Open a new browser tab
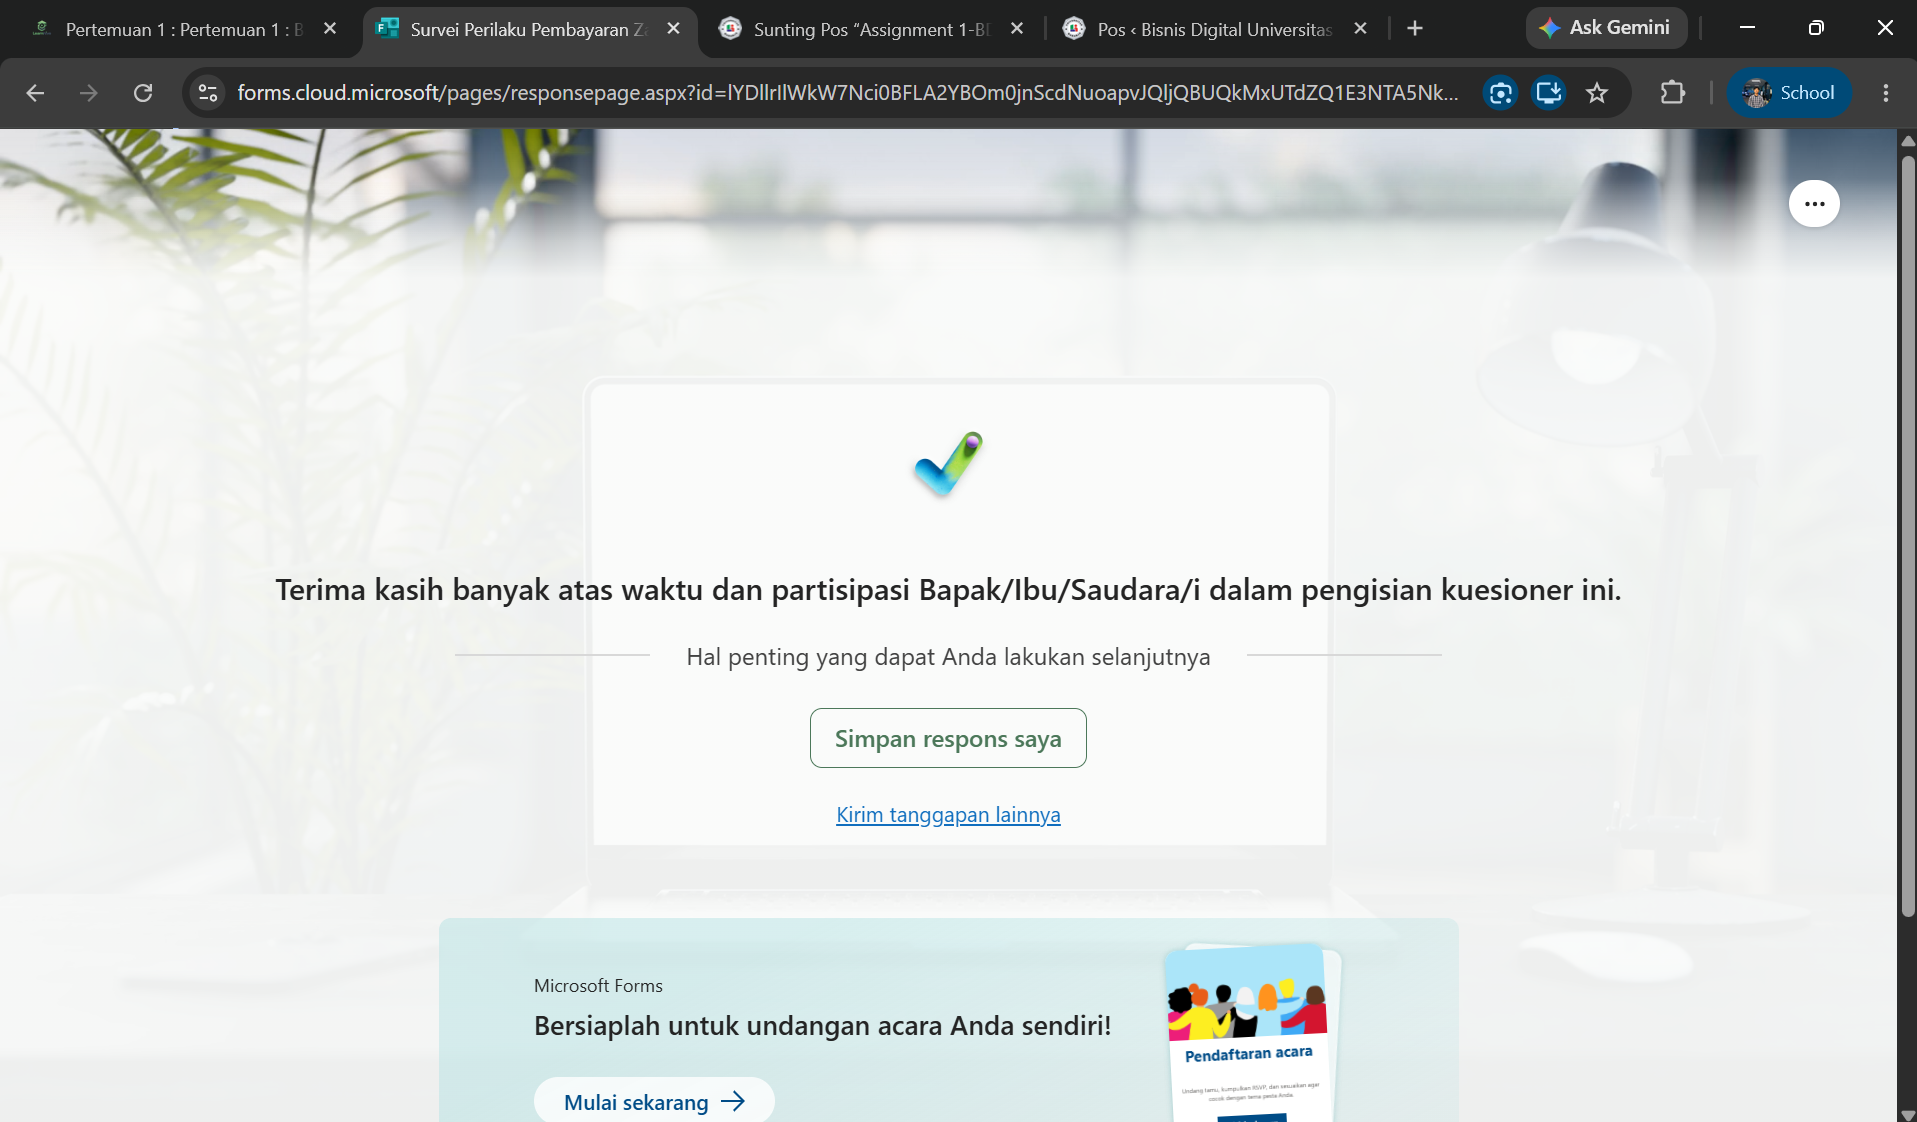This screenshot has height=1122, width=1917. pyautogui.click(x=1415, y=29)
